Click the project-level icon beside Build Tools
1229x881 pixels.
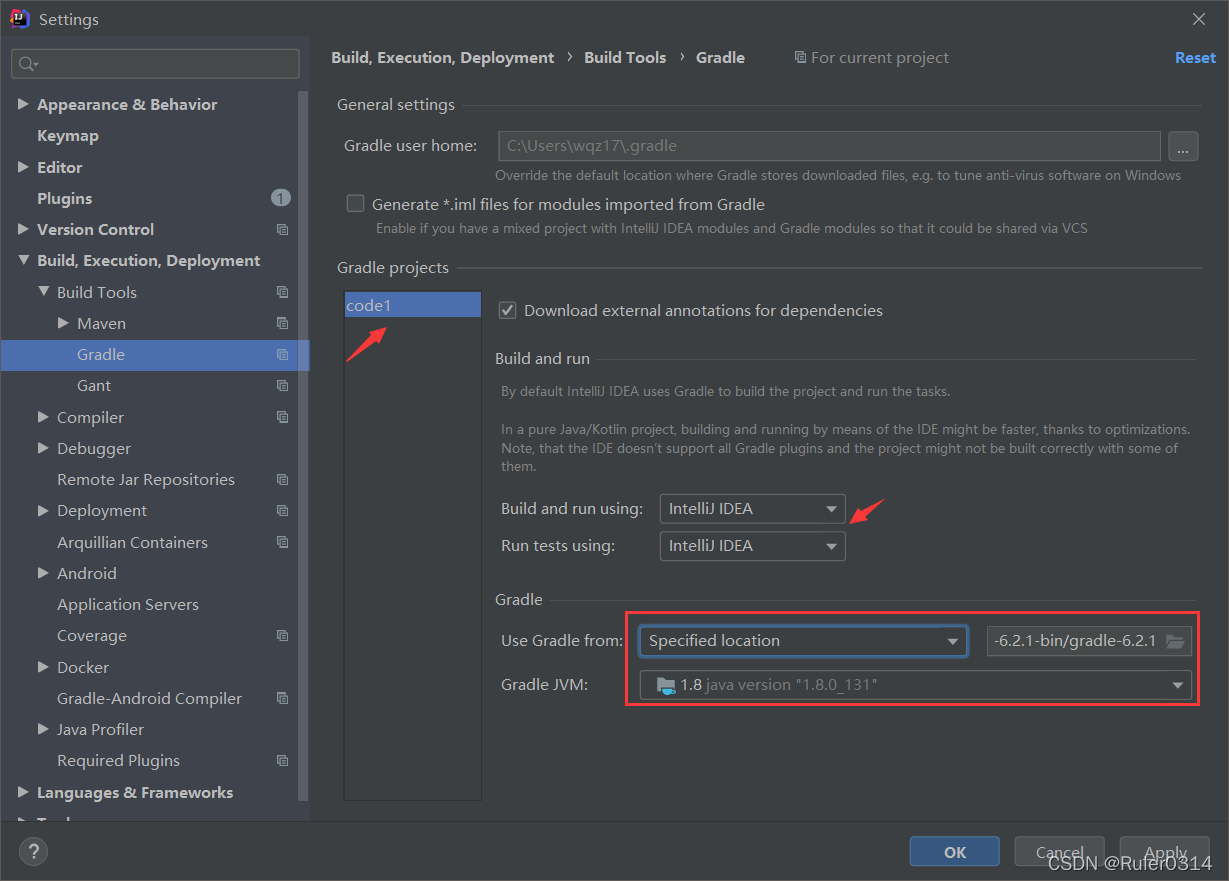283,292
